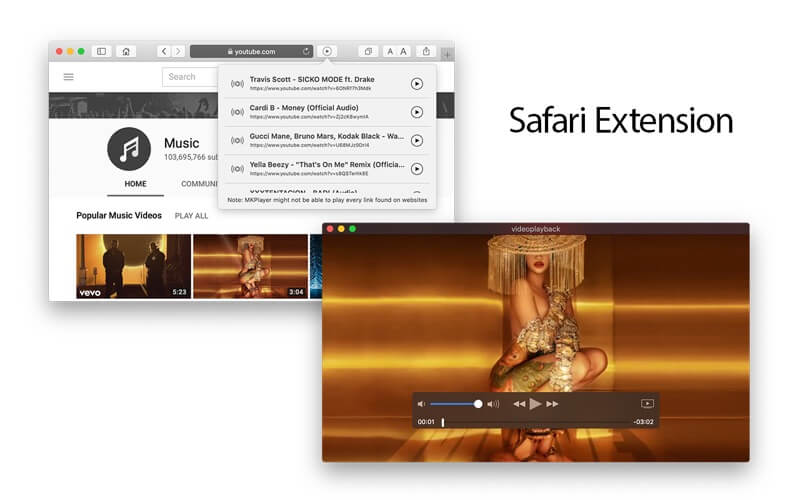Open YouTube hamburger menu
The image size is (800, 500).
[68, 77]
